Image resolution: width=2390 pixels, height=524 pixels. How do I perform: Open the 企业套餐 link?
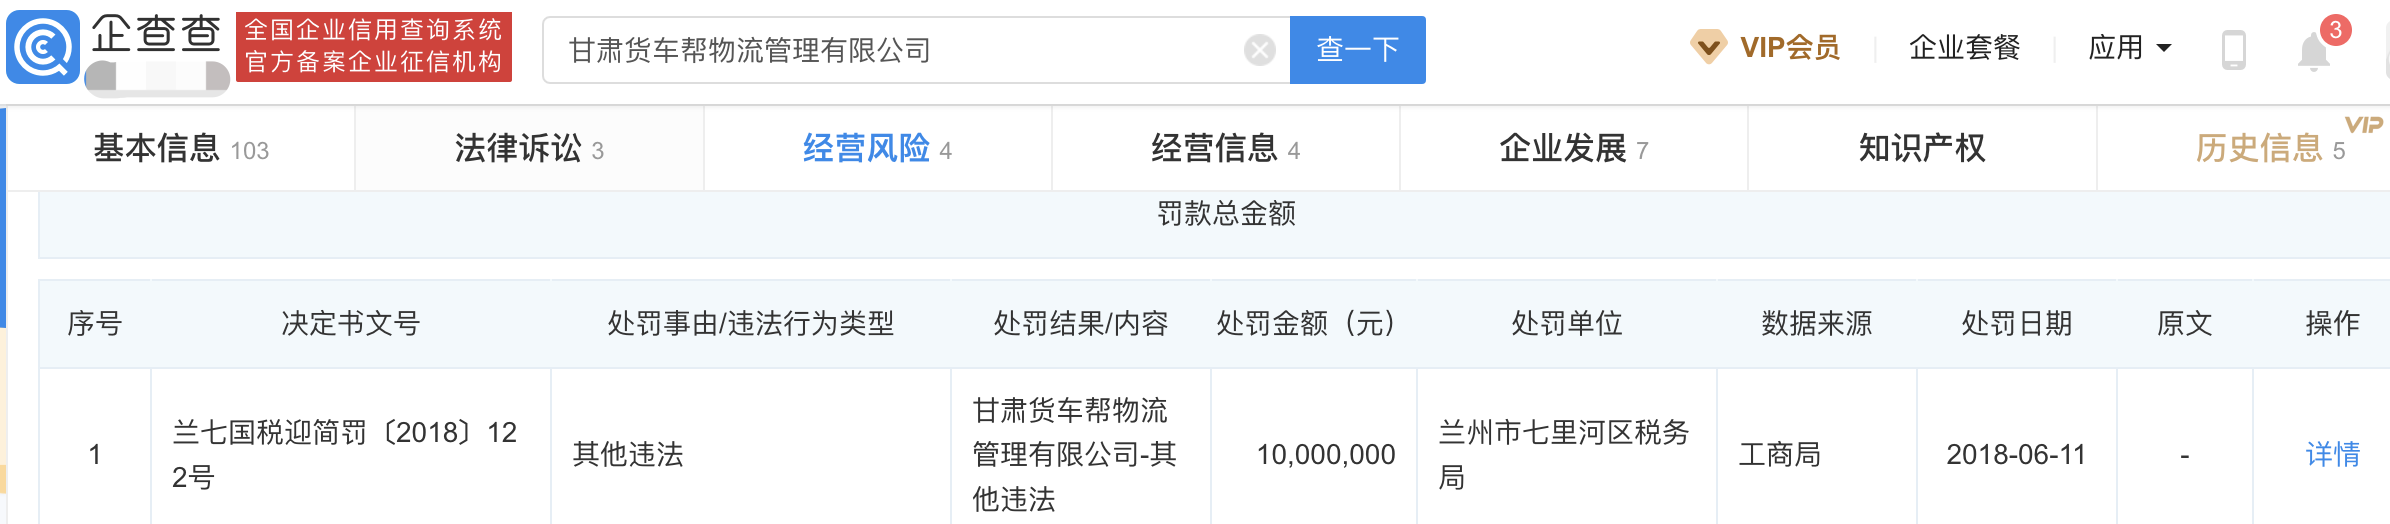1964,47
